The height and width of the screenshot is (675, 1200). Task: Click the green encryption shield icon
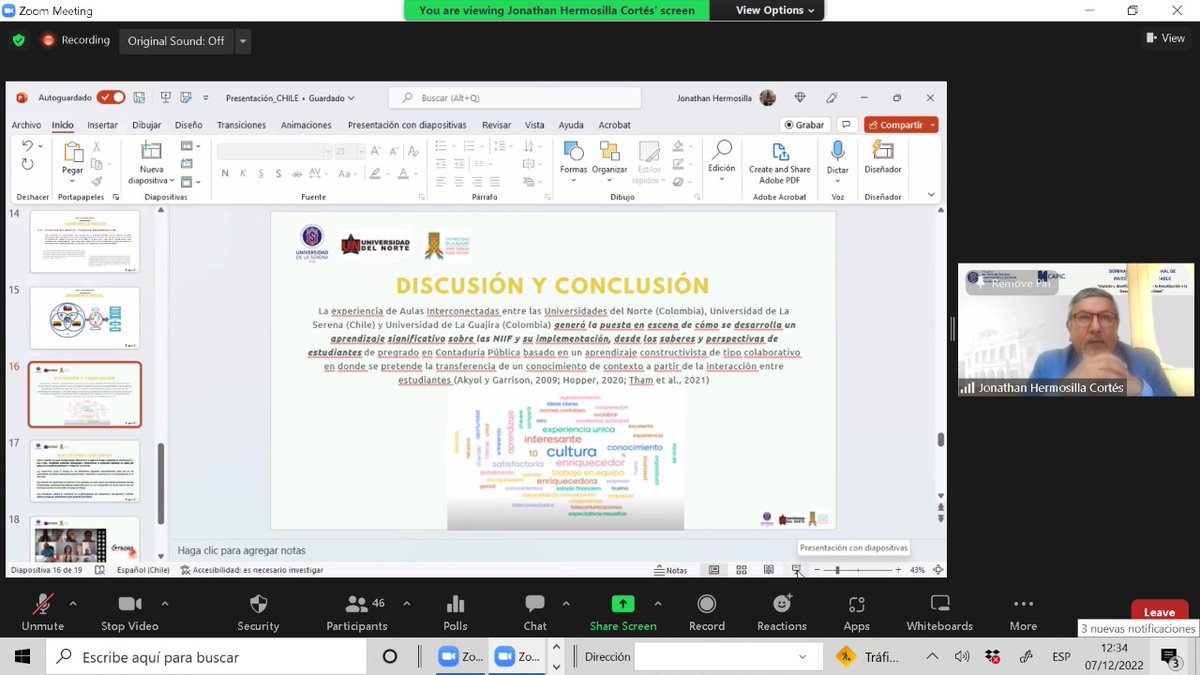click(x=18, y=40)
